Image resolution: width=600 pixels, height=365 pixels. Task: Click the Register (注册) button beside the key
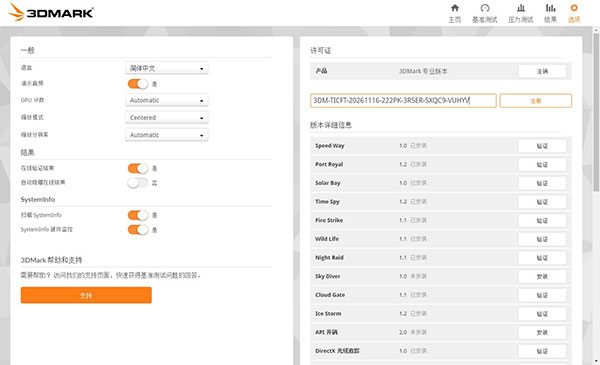pyautogui.click(x=536, y=101)
